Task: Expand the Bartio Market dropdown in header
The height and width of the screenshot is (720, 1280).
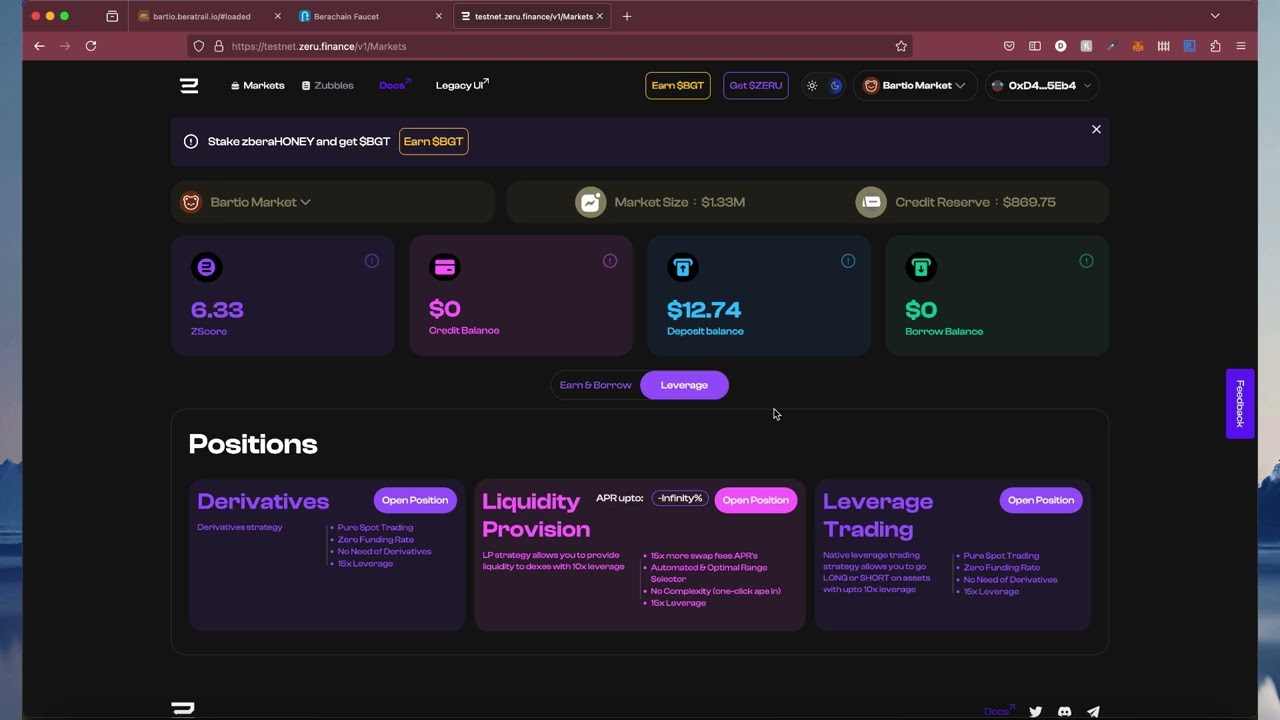Action: point(915,86)
